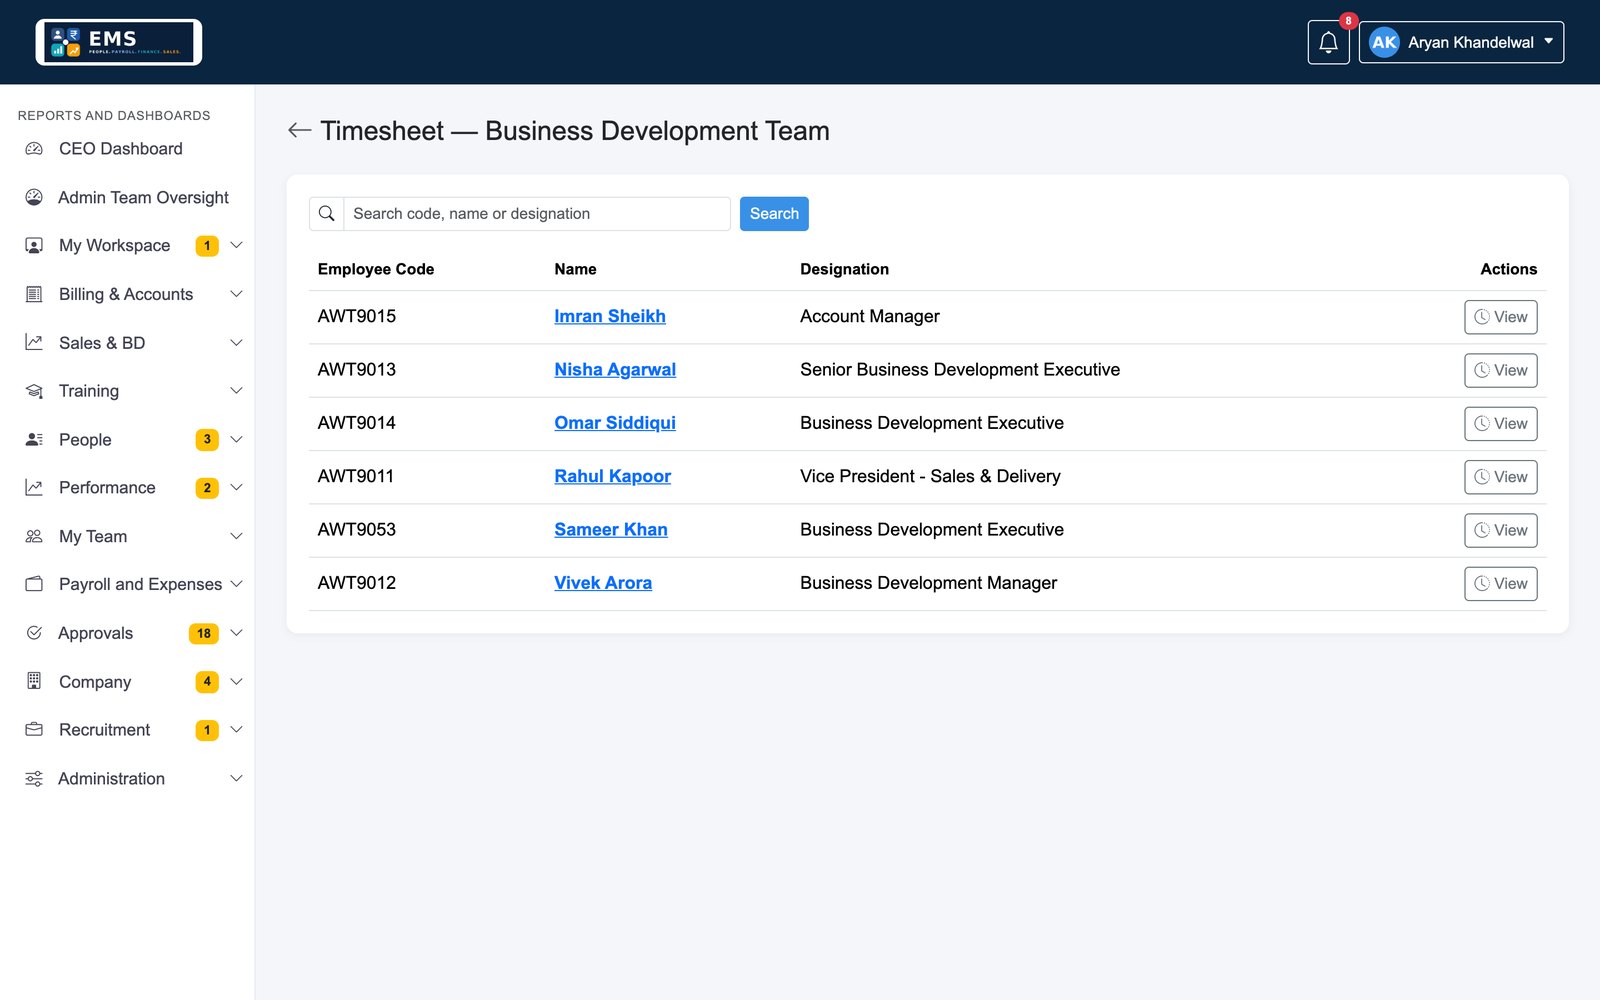Click the Training graduation cap icon

pos(34,391)
